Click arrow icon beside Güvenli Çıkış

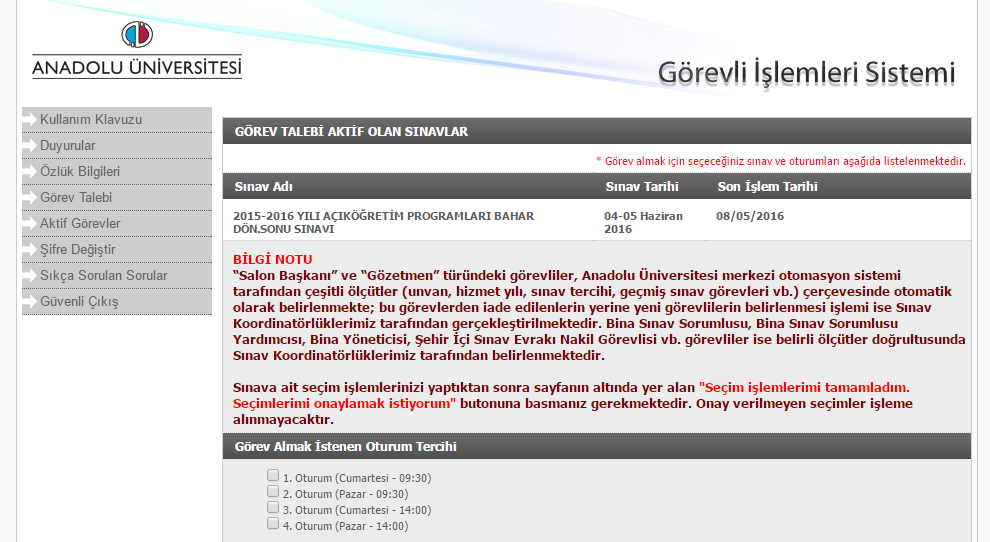[30, 301]
